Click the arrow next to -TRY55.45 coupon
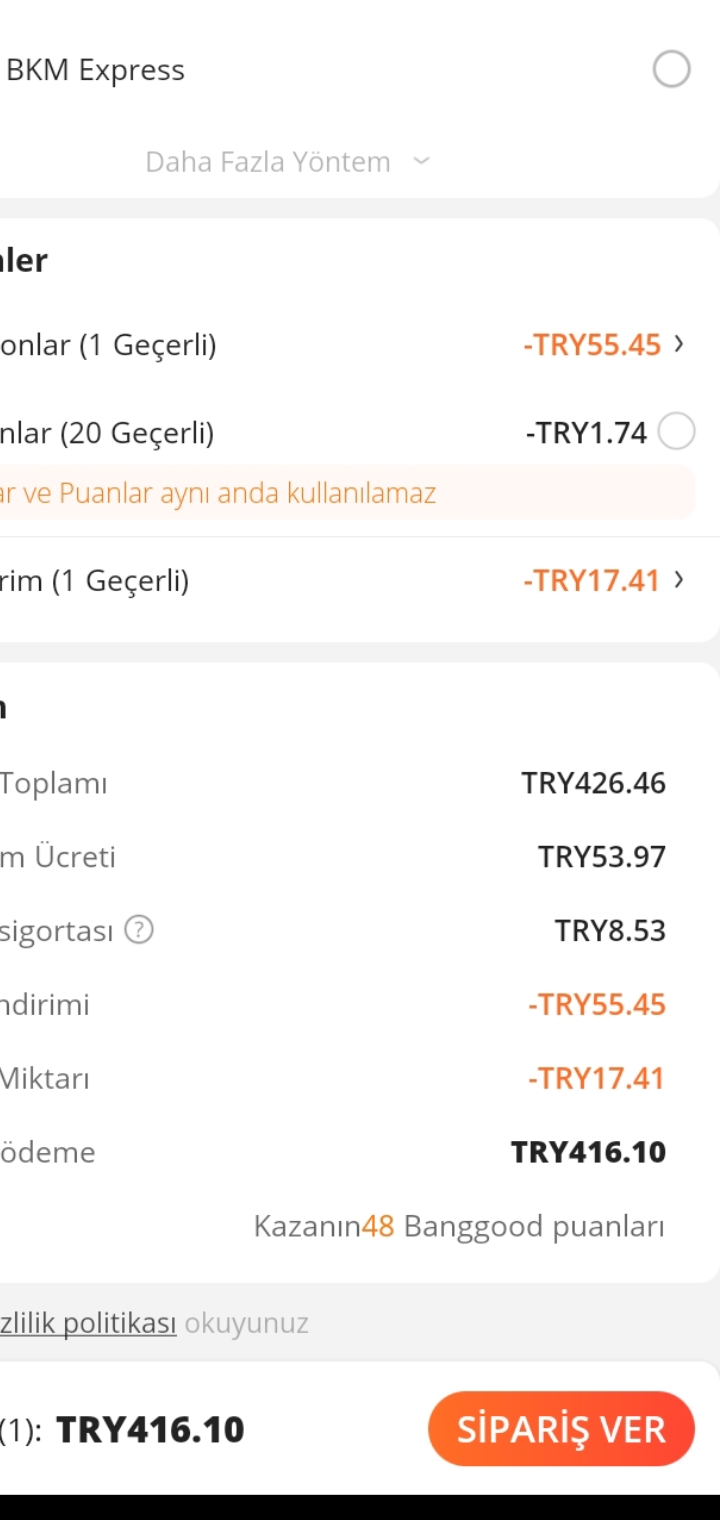Image resolution: width=720 pixels, height=1520 pixels. click(x=680, y=344)
